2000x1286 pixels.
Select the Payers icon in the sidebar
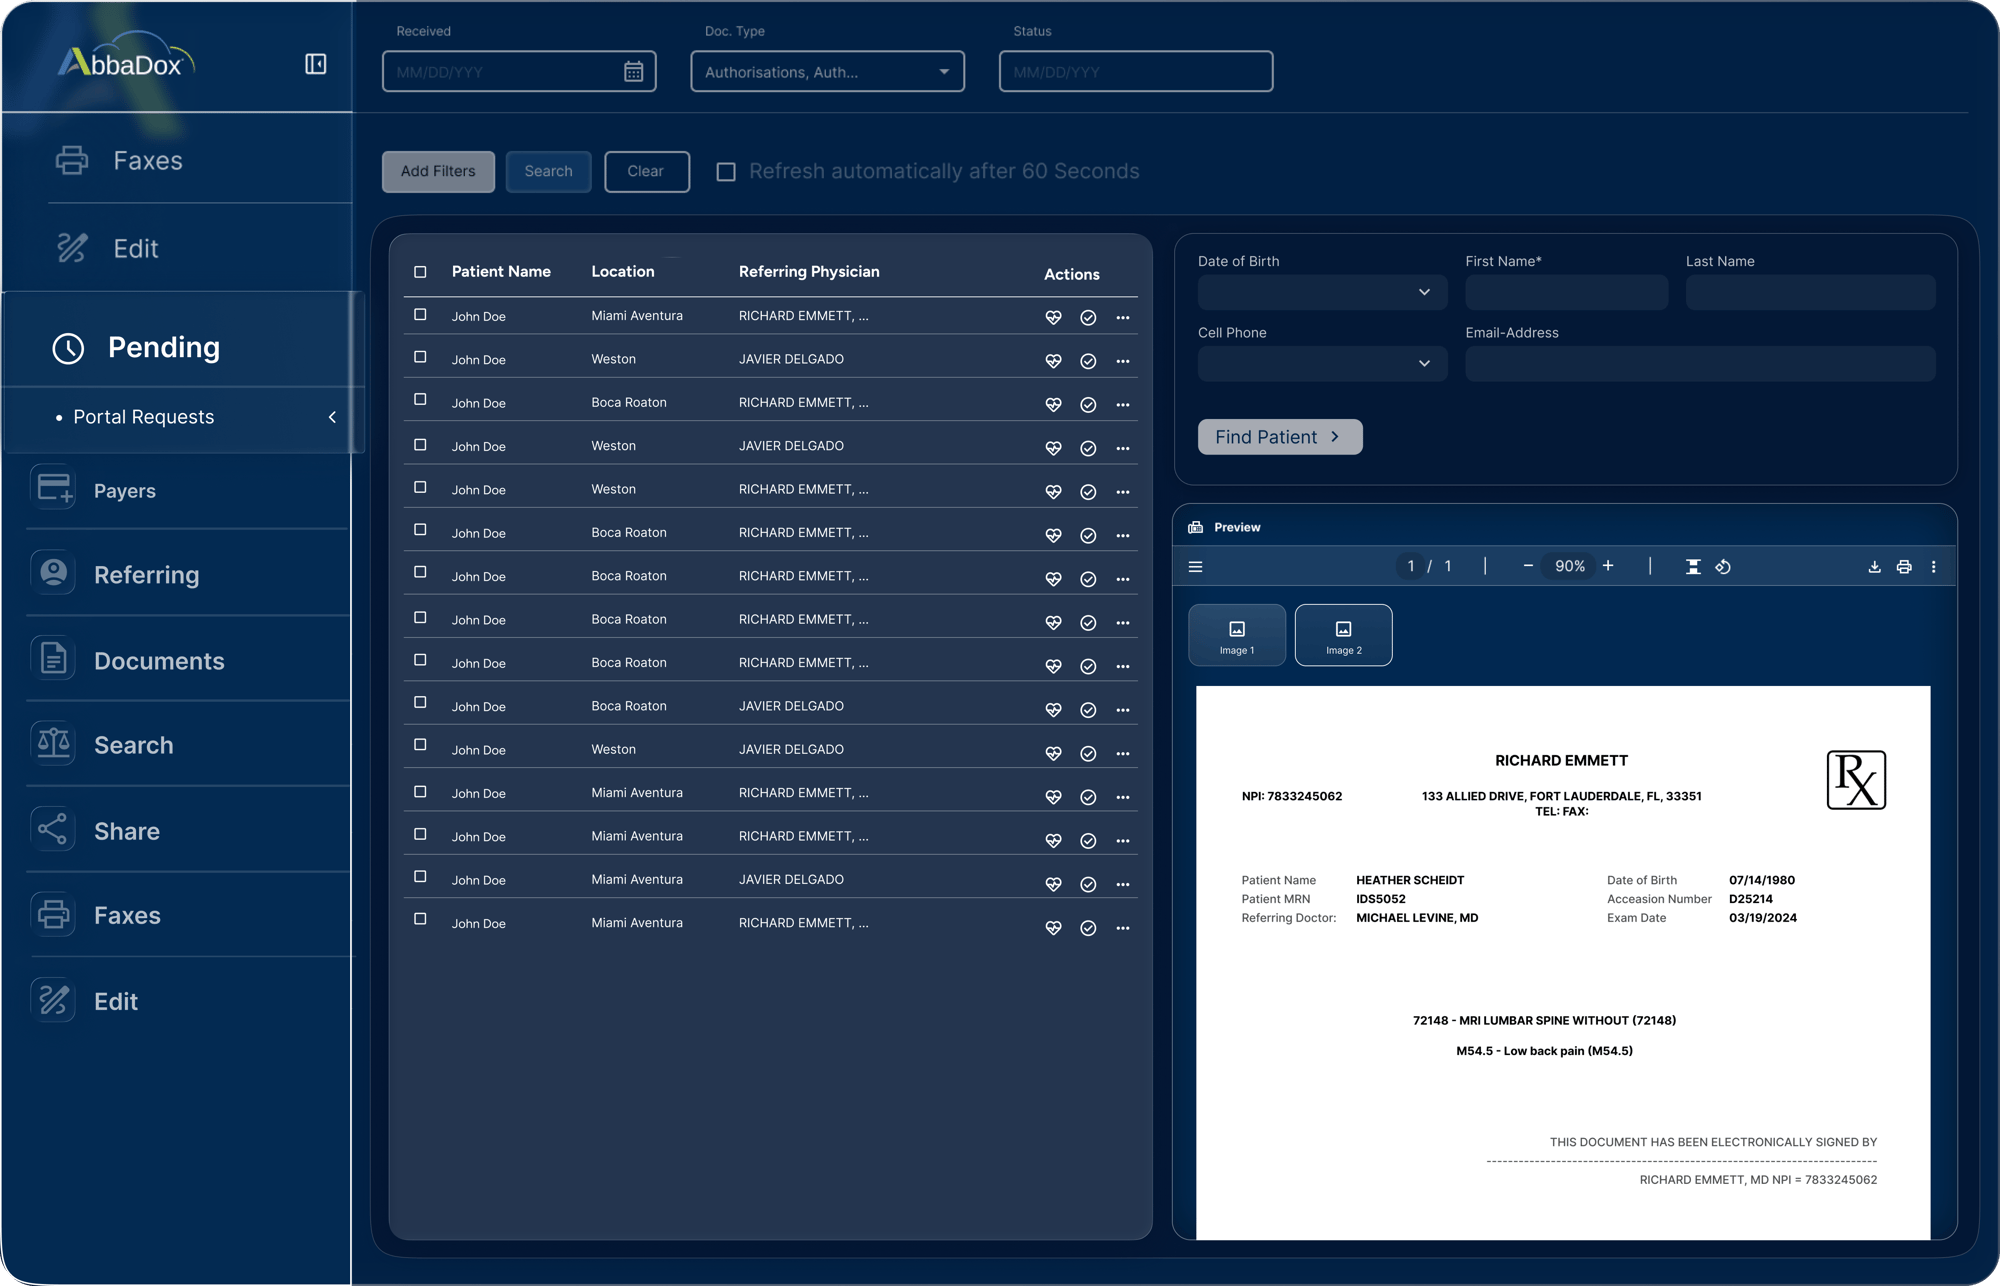(x=53, y=490)
